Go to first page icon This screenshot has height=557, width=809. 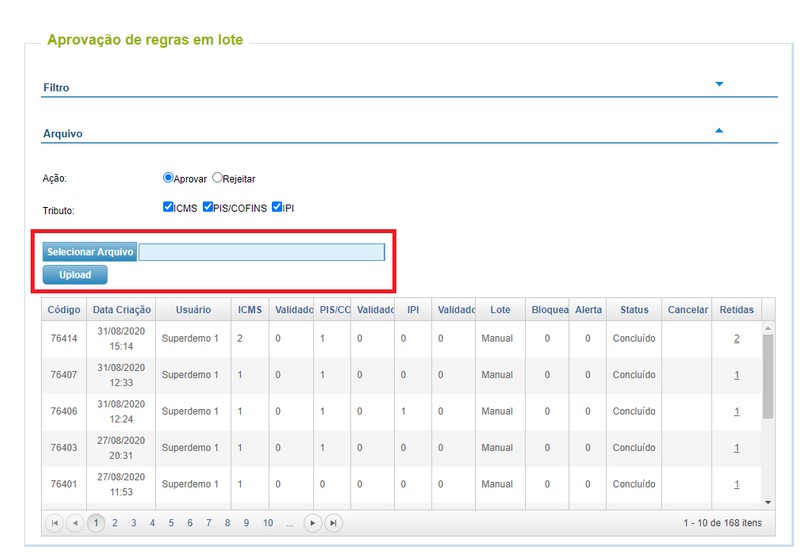coord(55,523)
